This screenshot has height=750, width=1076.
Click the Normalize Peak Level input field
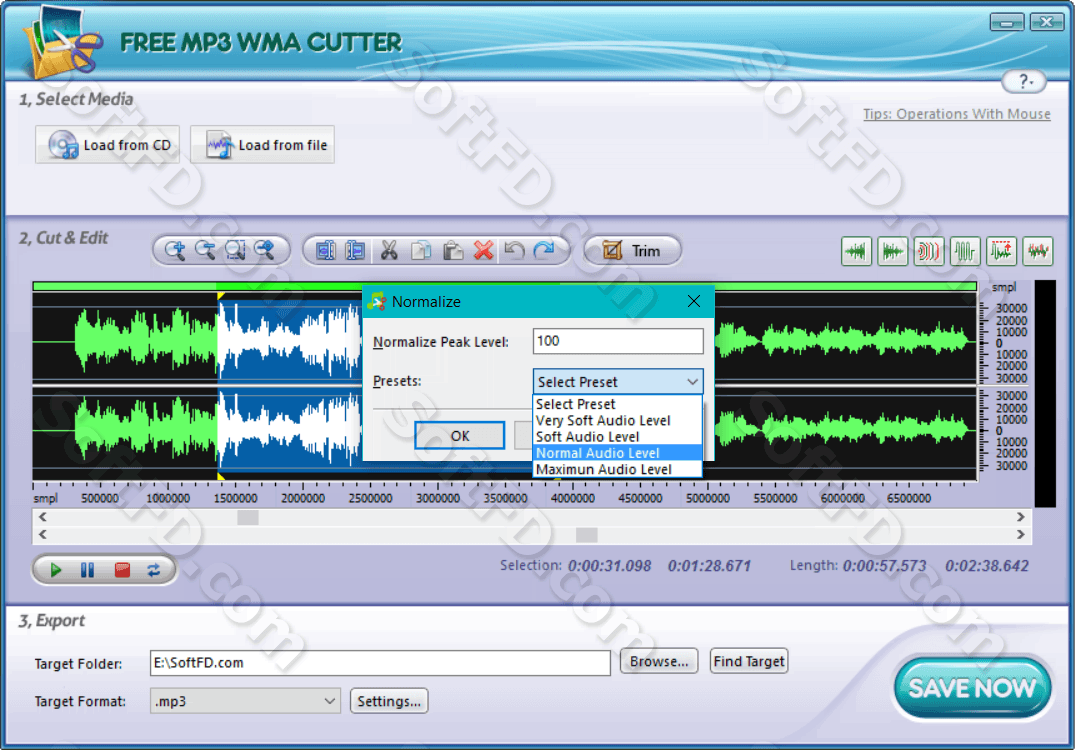[x=618, y=341]
